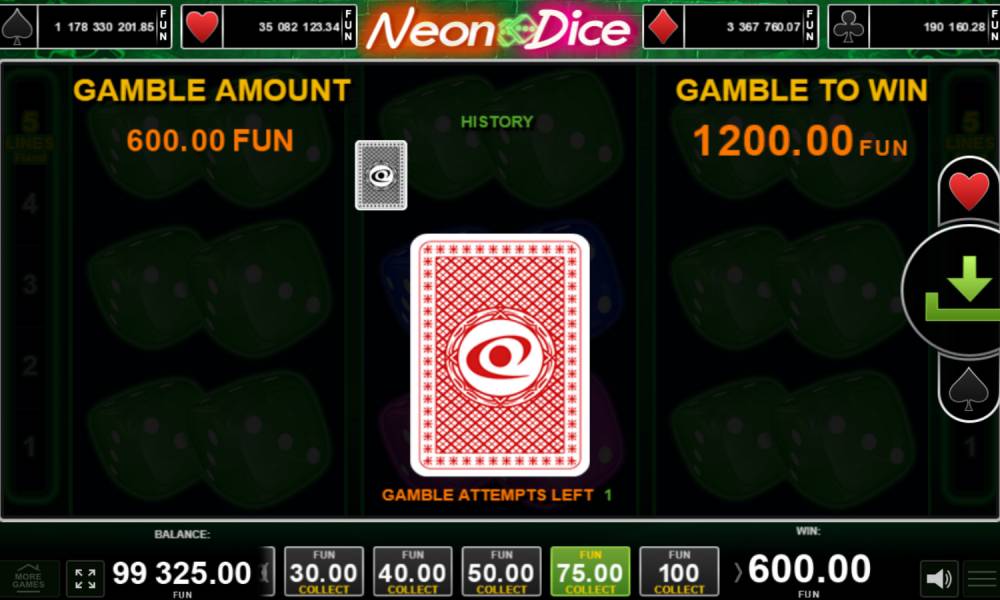Collect winnings with the green arrow button
The image size is (1000, 600).
954,289
